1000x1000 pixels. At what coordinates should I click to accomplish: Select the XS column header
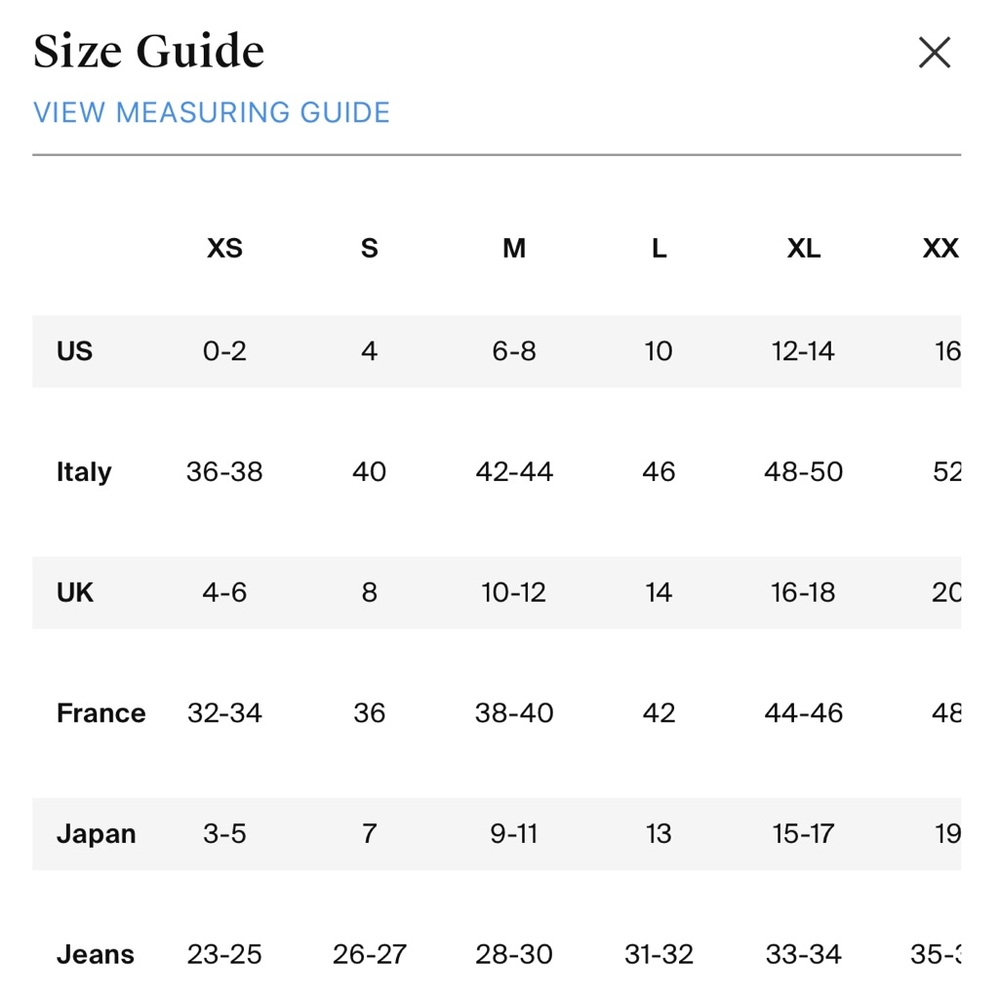tap(224, 248)
